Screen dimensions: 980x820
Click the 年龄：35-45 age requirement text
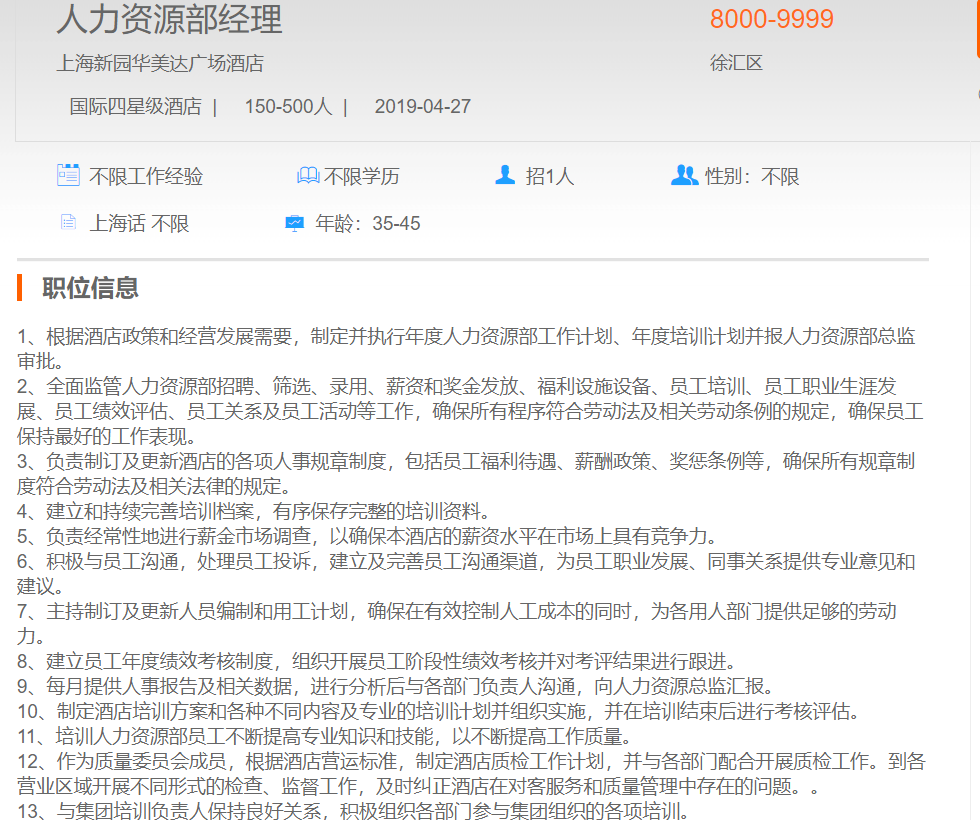point(368,223)
